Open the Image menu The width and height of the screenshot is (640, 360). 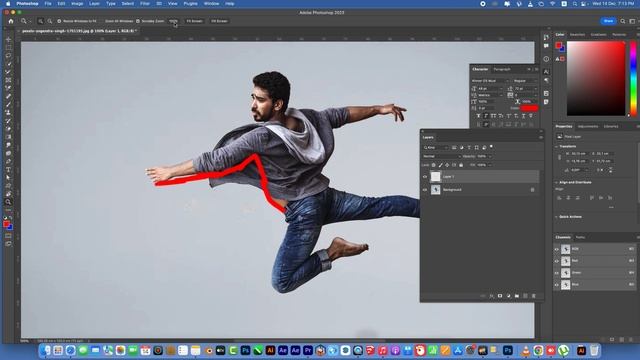[x=77, y=4]
